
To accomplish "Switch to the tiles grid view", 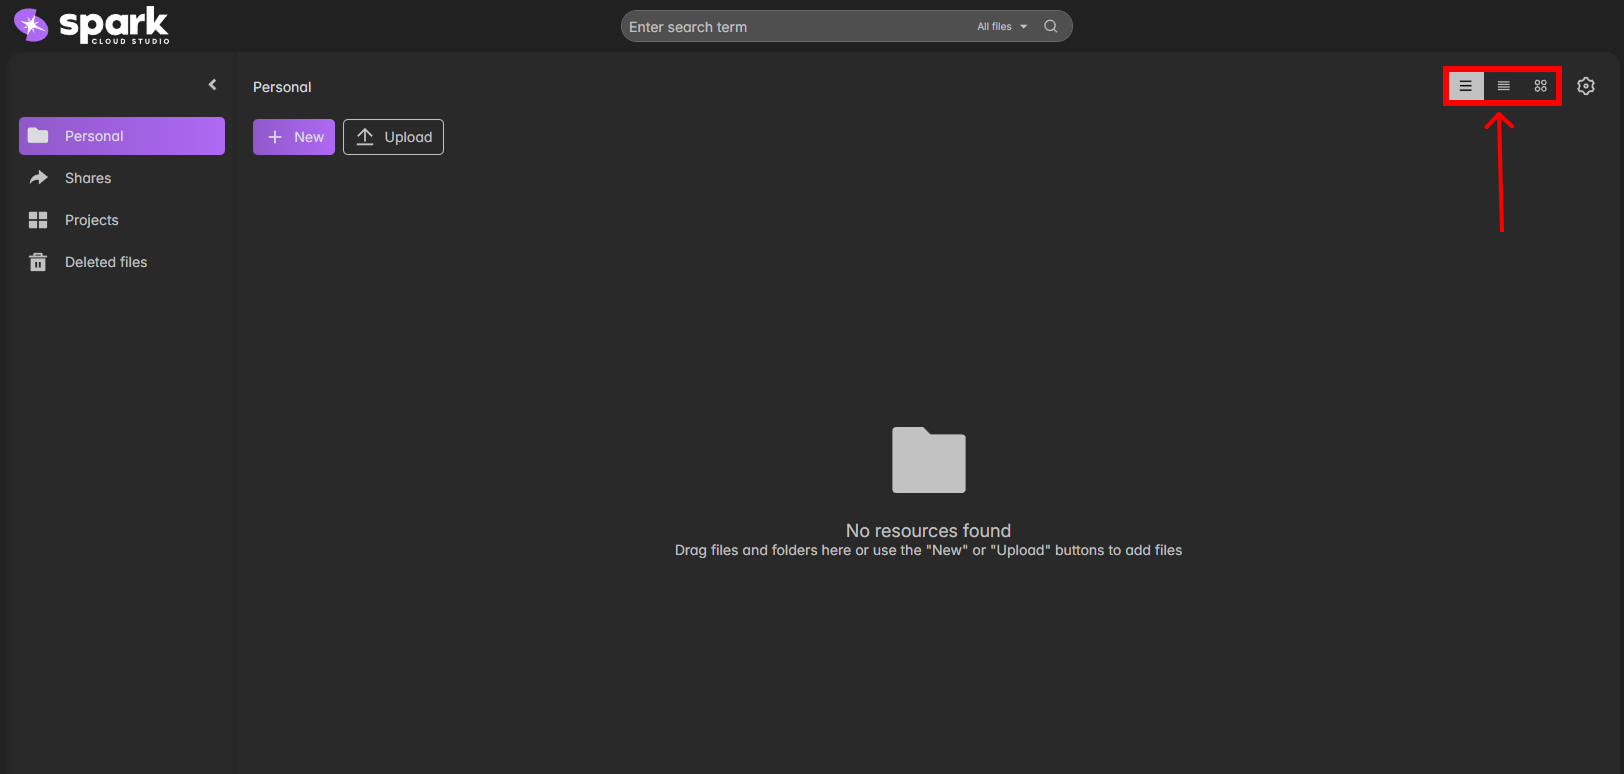I will pos(1540,86).
